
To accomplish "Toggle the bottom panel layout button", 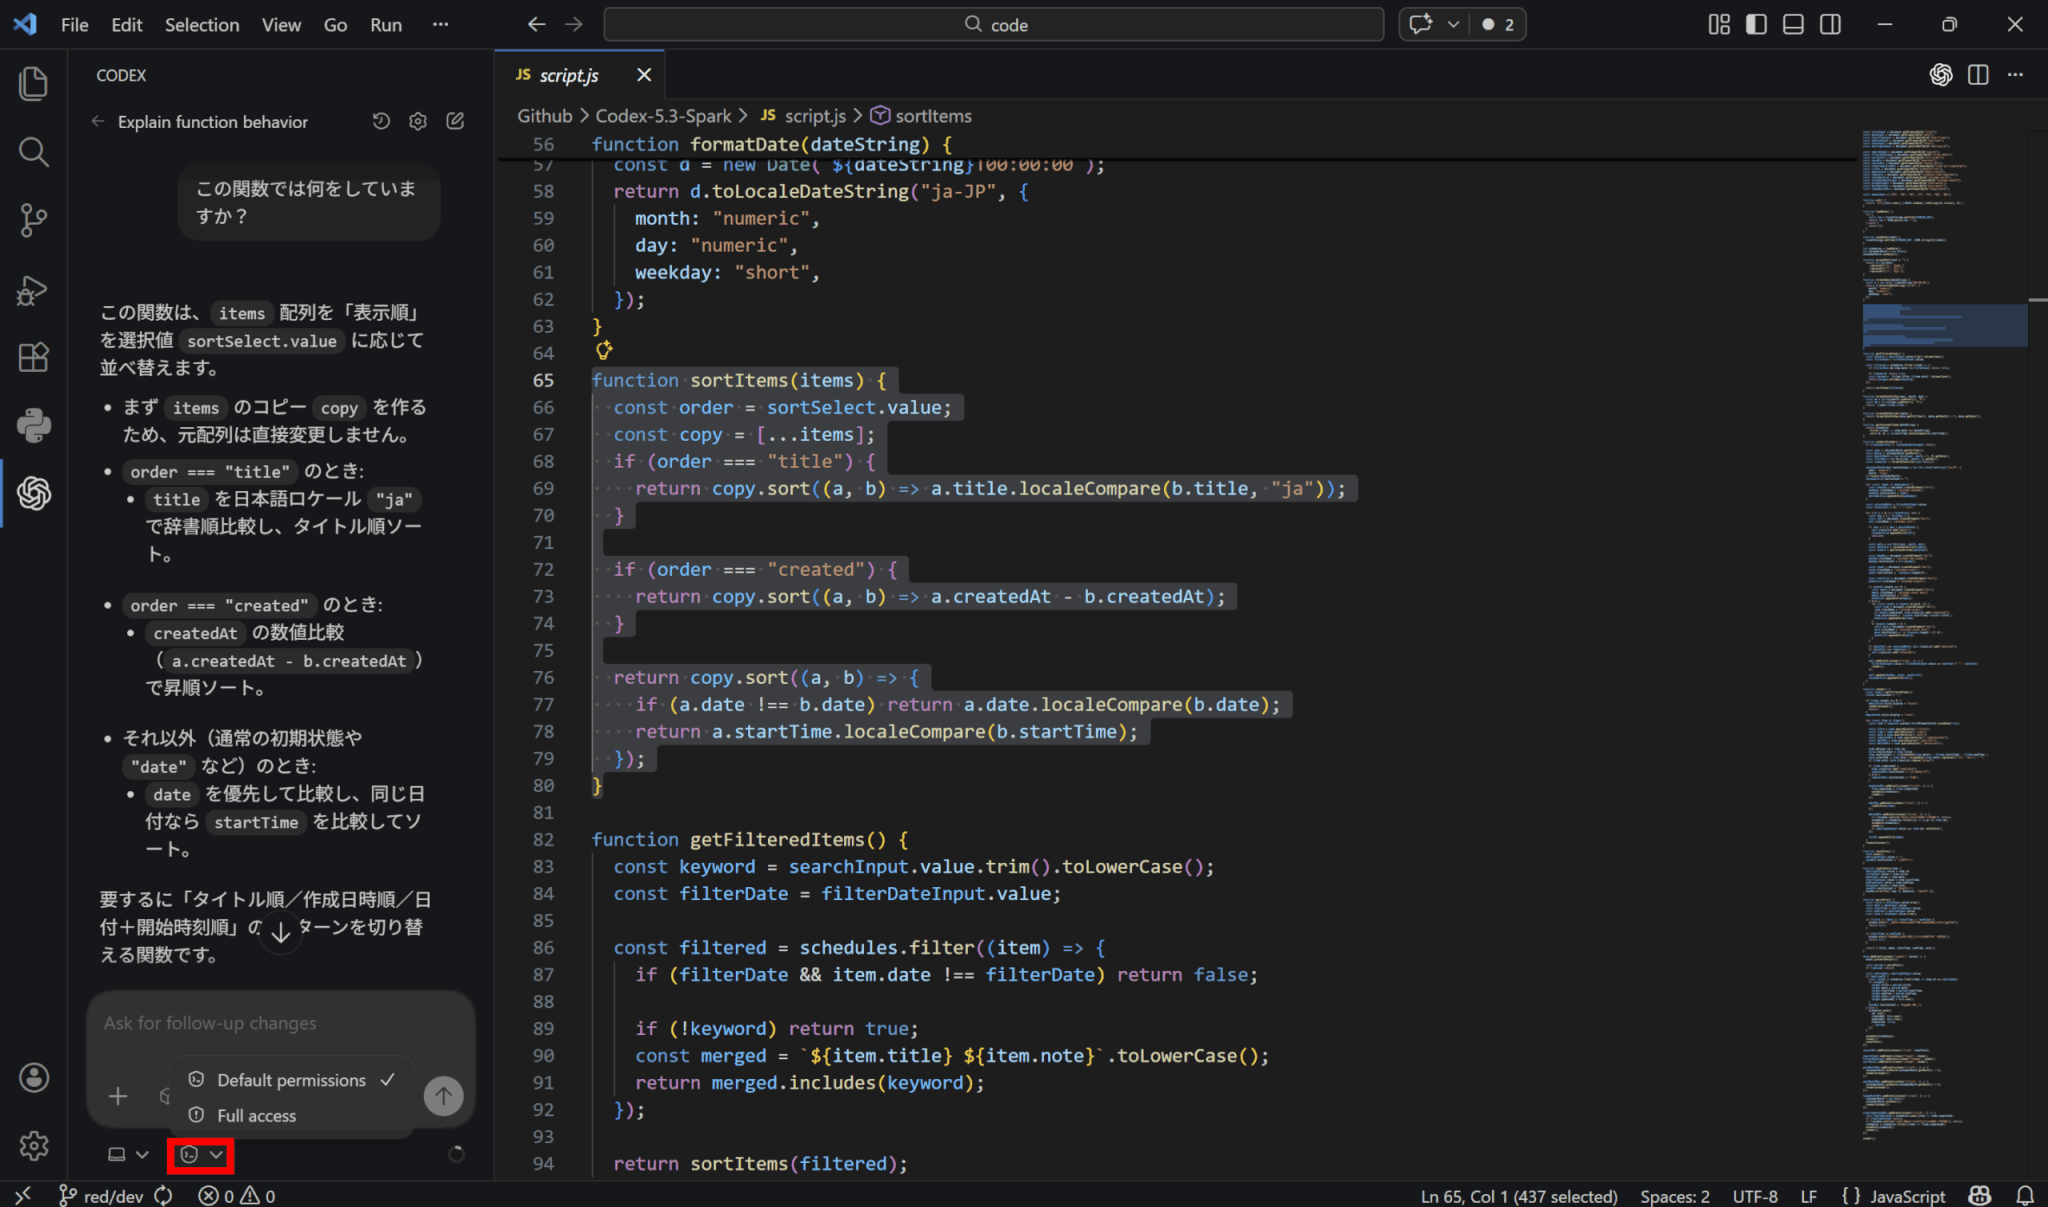I will tap(1793, 24).
